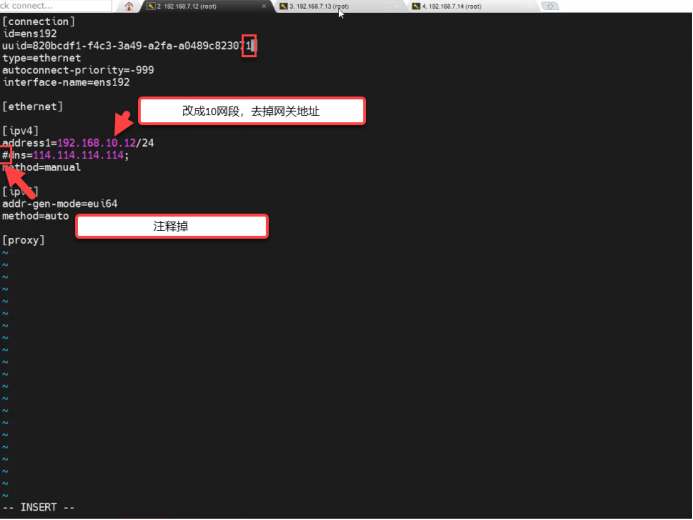The width and height of the screenshot is (693, 520).
Task: Place cursor on the [connection] section header
Action: coord(38,21)
